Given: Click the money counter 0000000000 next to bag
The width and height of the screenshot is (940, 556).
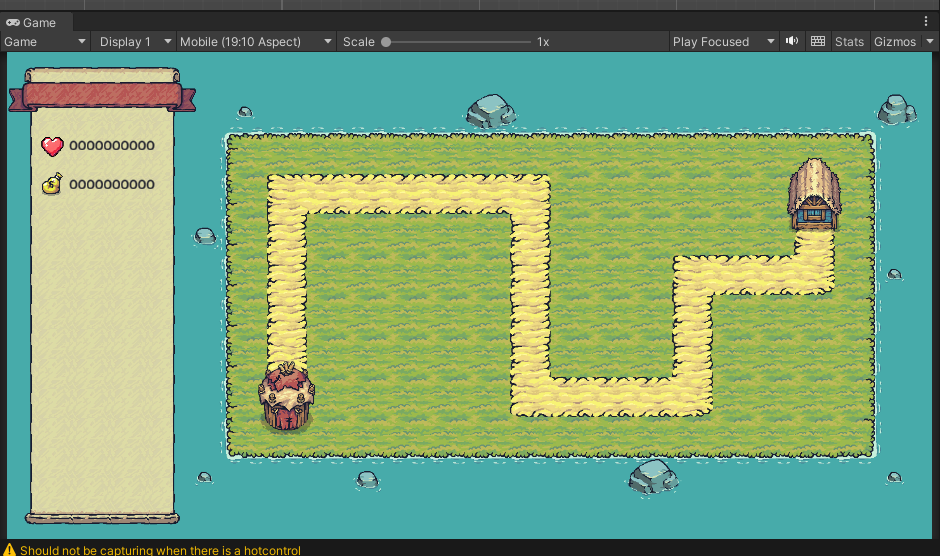Looking at the screenshot, I should point(112,185).
